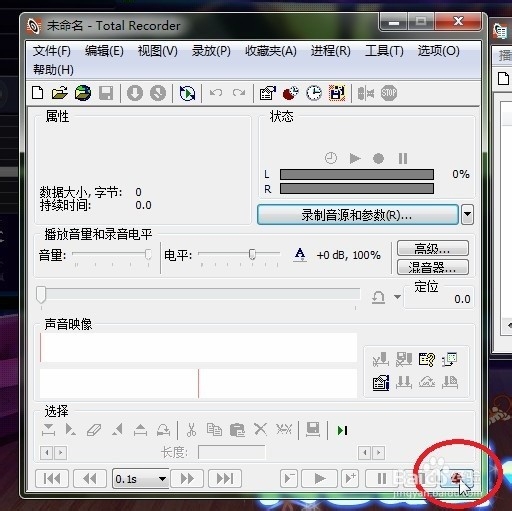Screen dimensions: 512x511
Task: Open the 视图(V) menu
Action: point(158,51)
